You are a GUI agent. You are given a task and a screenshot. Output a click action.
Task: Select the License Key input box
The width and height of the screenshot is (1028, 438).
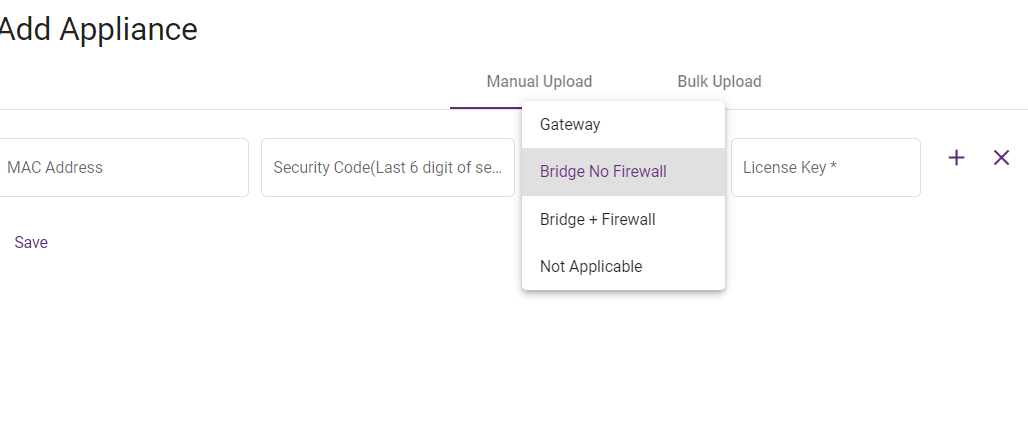[x=825, y=168]
